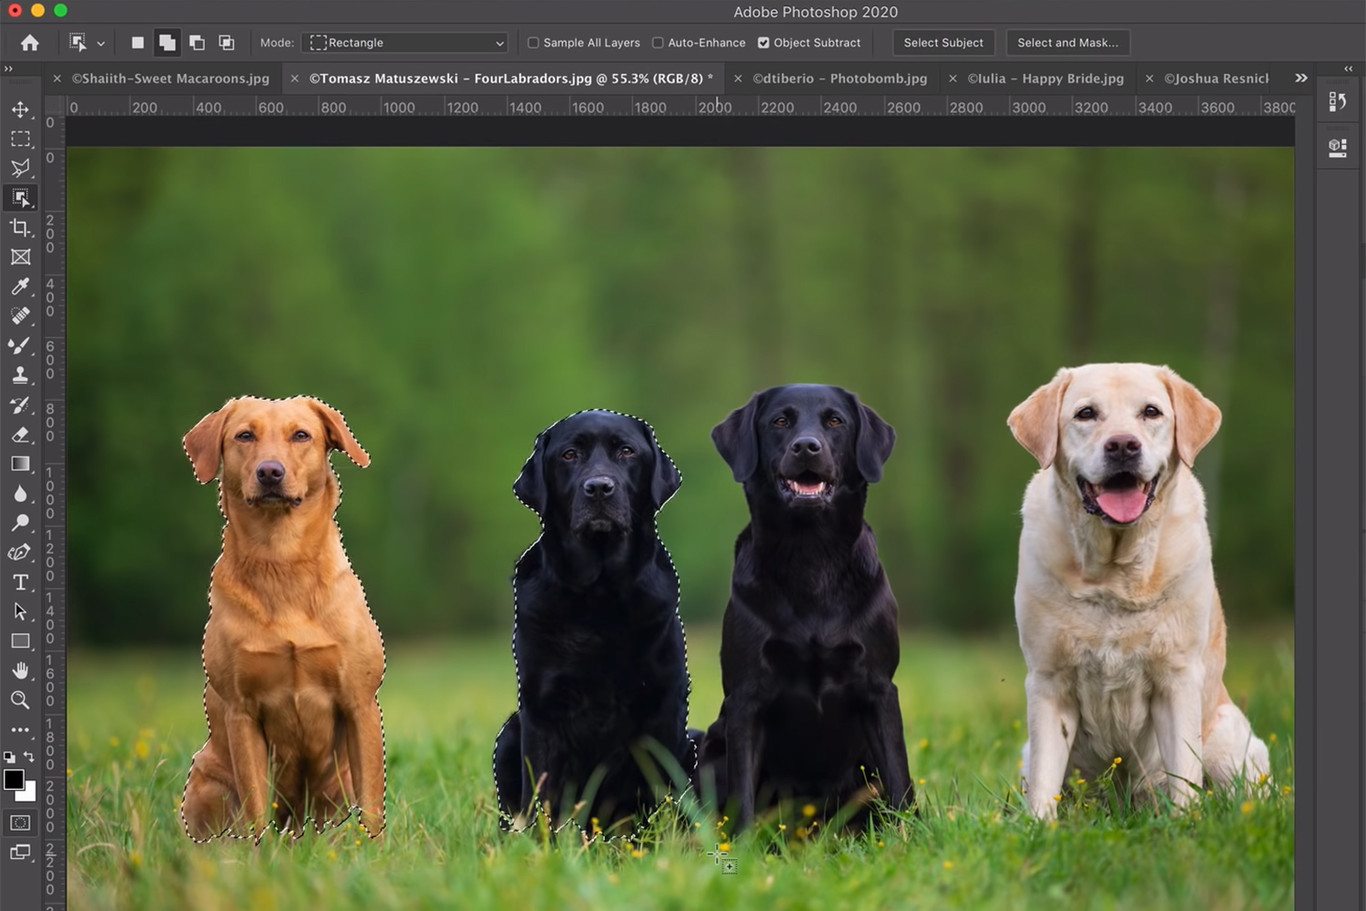This screenshot has height=911, width=1366.
Task: Open the dtiberio Photobomb.jpg tab
Action: pos(839,78)
